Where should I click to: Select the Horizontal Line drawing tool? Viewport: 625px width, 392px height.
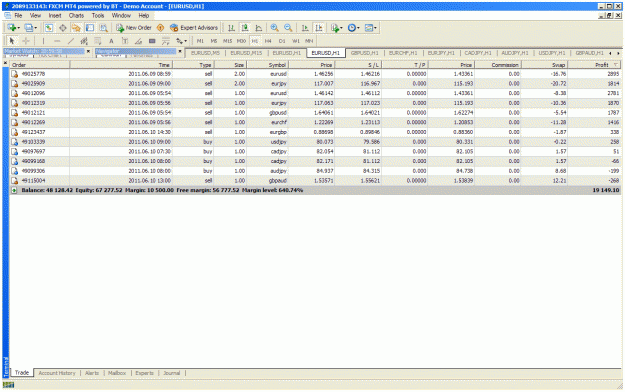(x=57, y=41)
